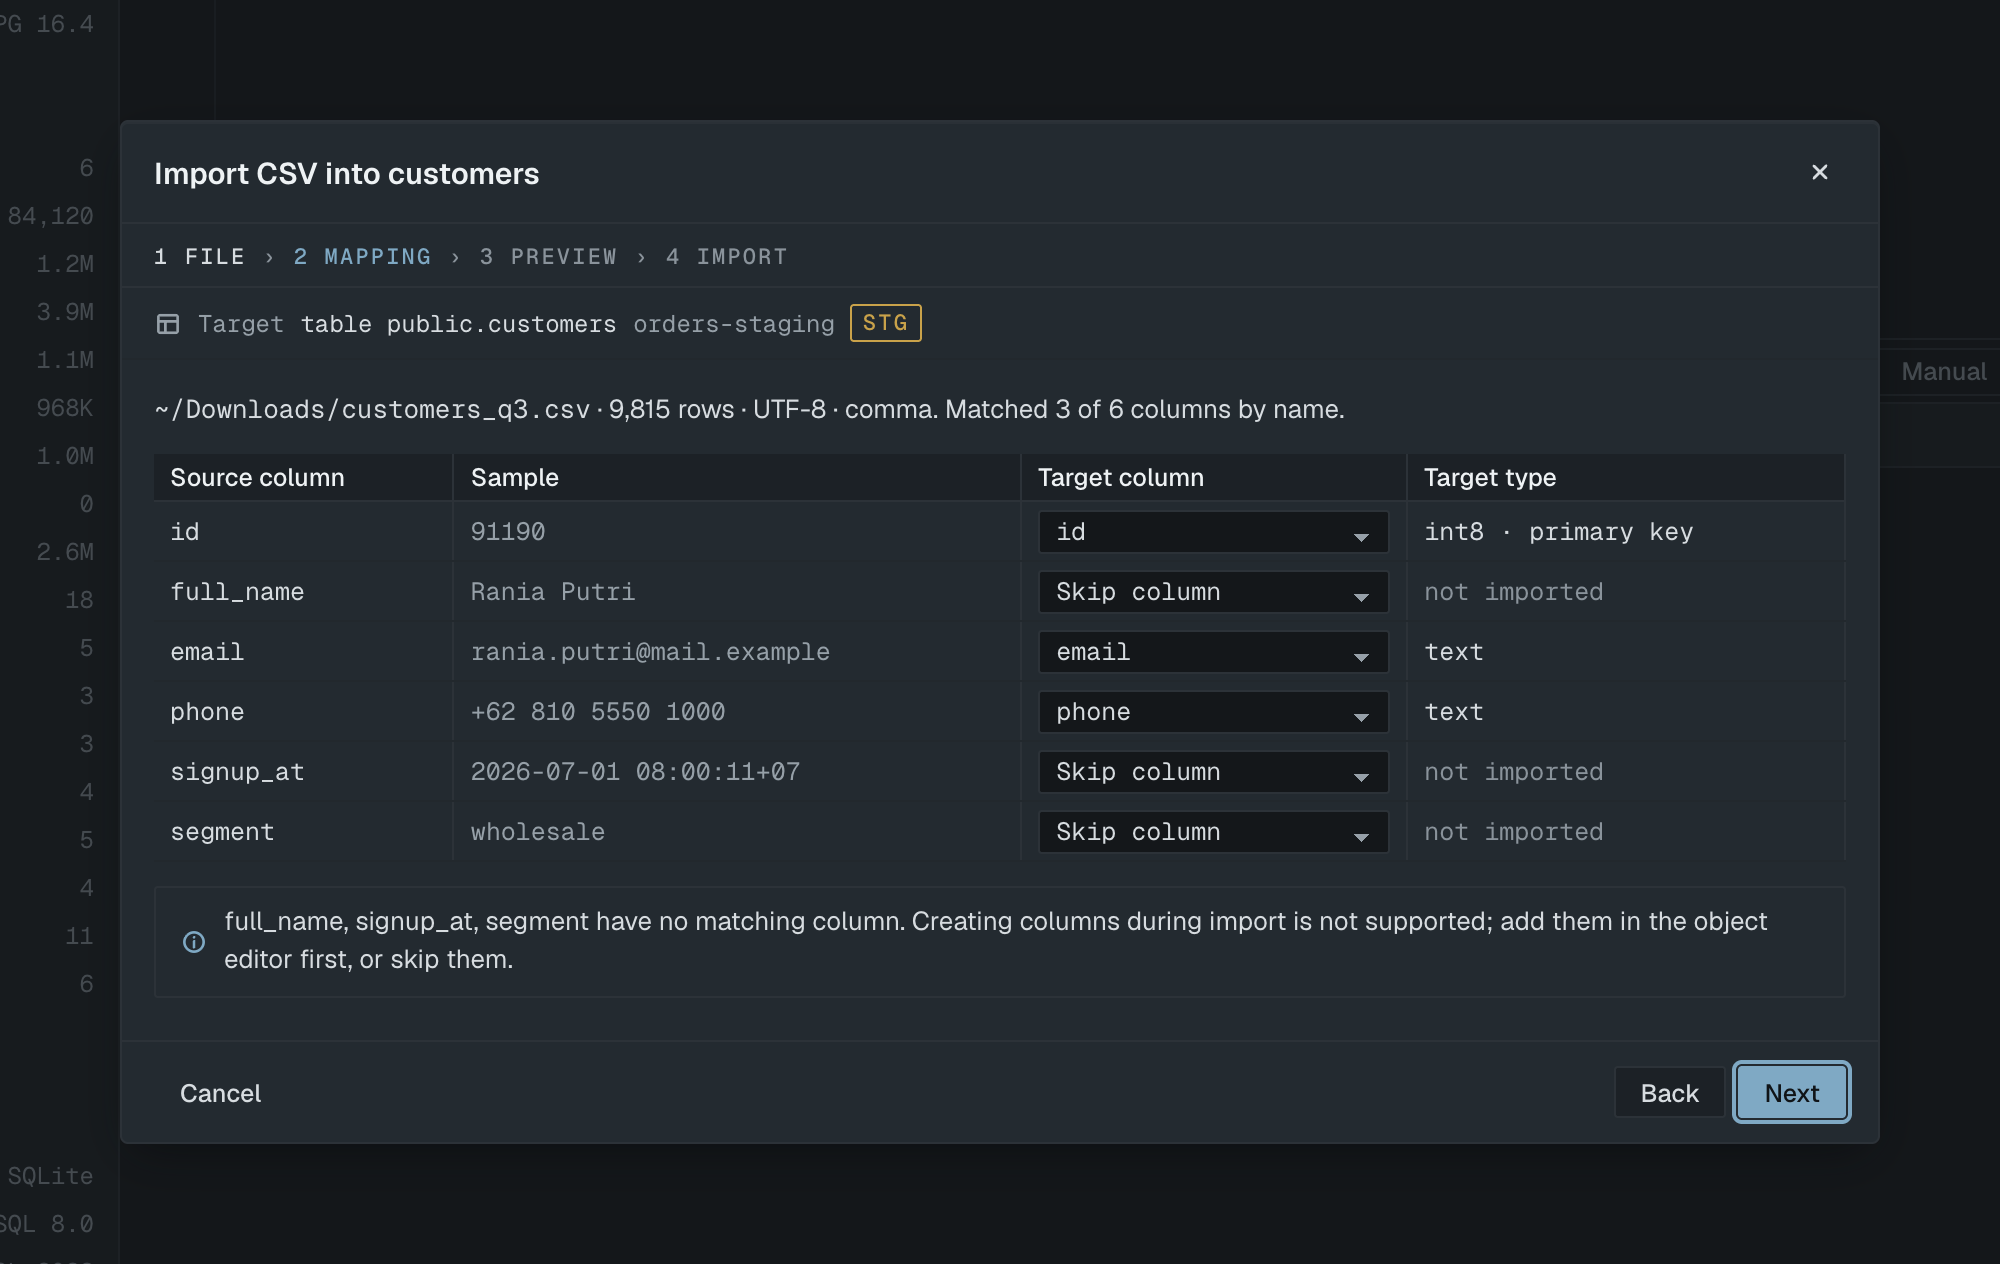Click sample value wholesale

click(538, 832)
